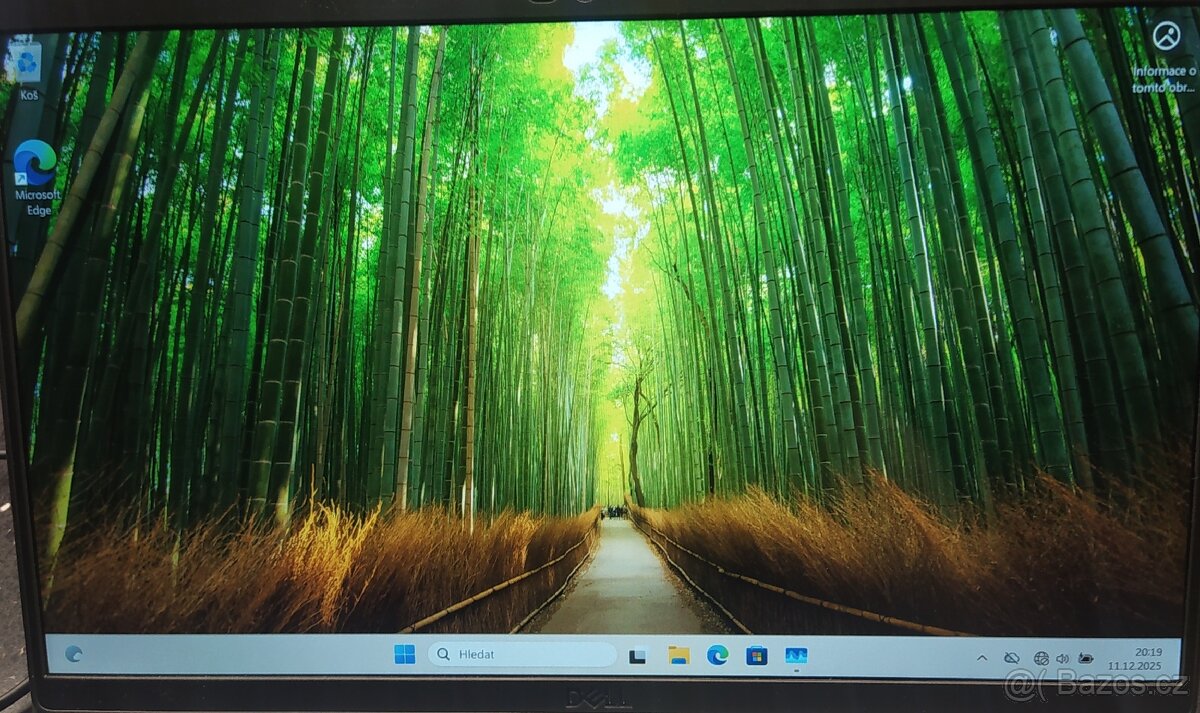This screenshot has height=713, width=1200.
Task: Open notifications by clicking the date 11.12.2025
Action: click(x=1136, y=664)
